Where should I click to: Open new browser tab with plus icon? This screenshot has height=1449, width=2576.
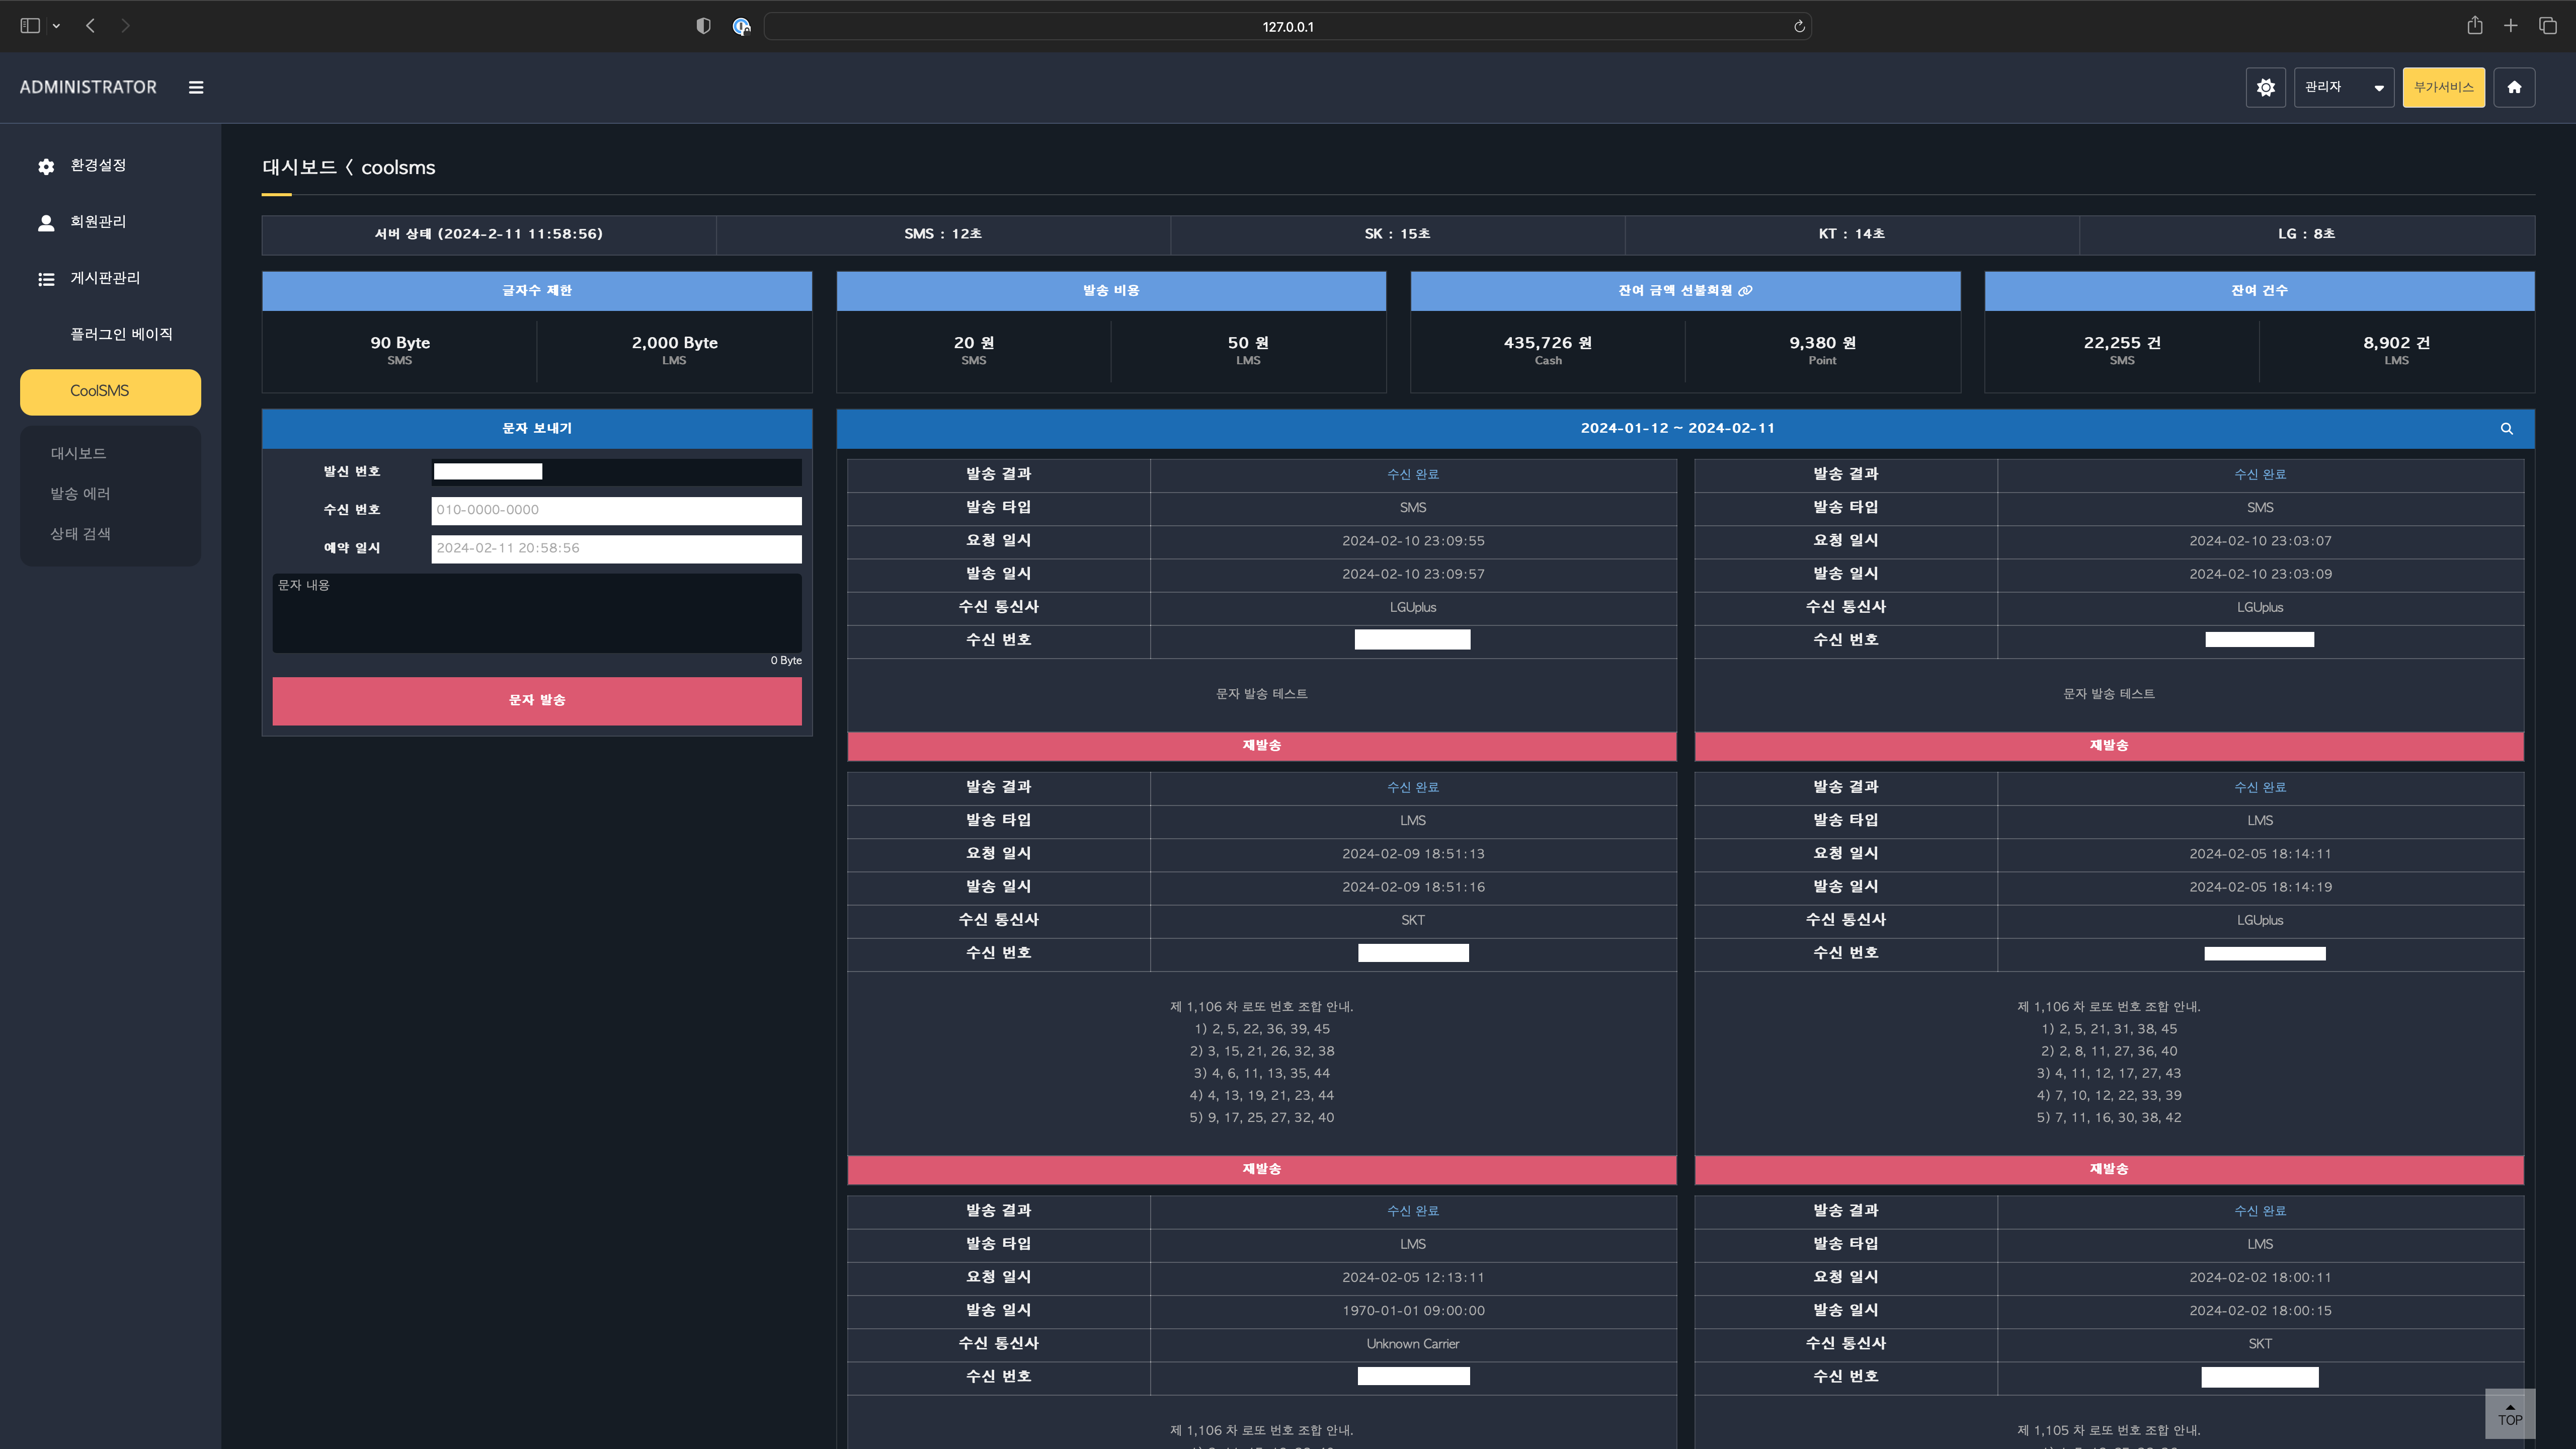point(2510,26)
